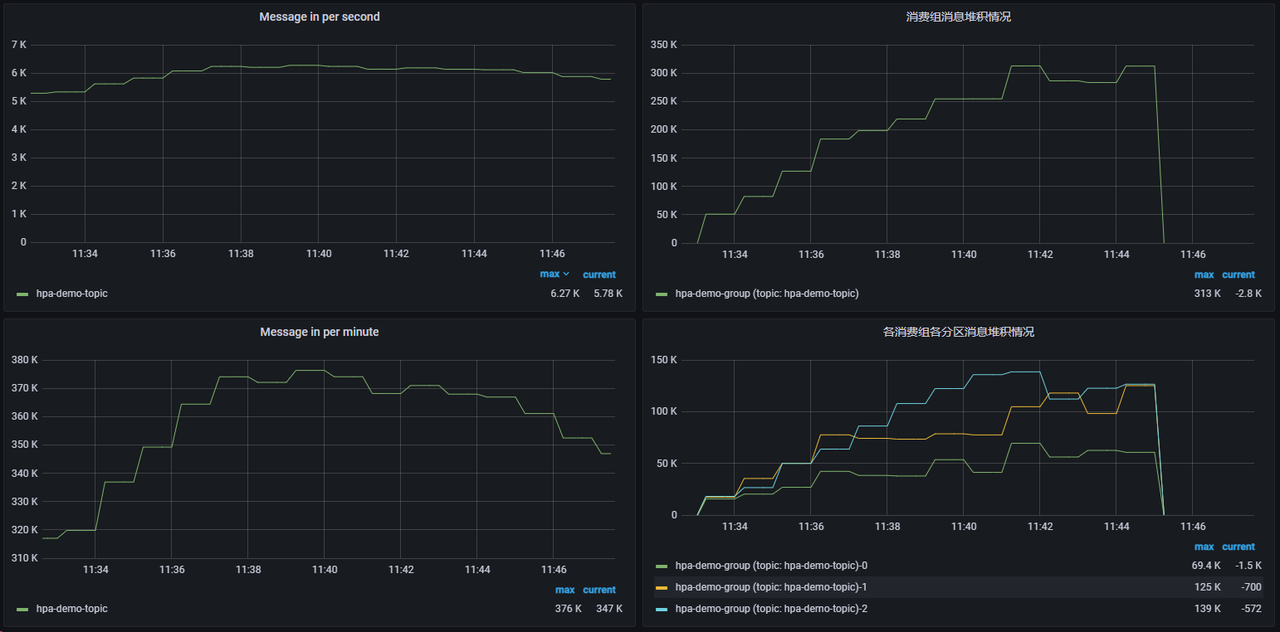Sort by max in per-minute panel legend
The image size is (1280, 632).
(x=565, y=590)
